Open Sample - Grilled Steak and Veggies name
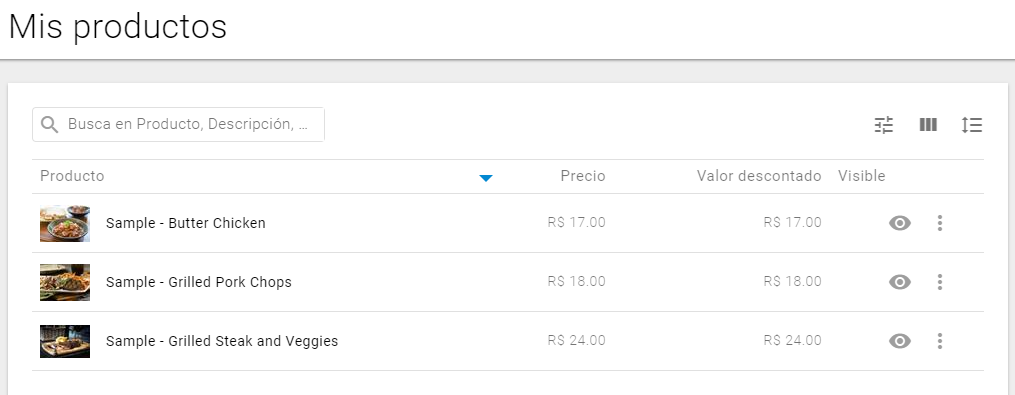The height and width of the screenshot is (395, 1015). click(222, 341)
